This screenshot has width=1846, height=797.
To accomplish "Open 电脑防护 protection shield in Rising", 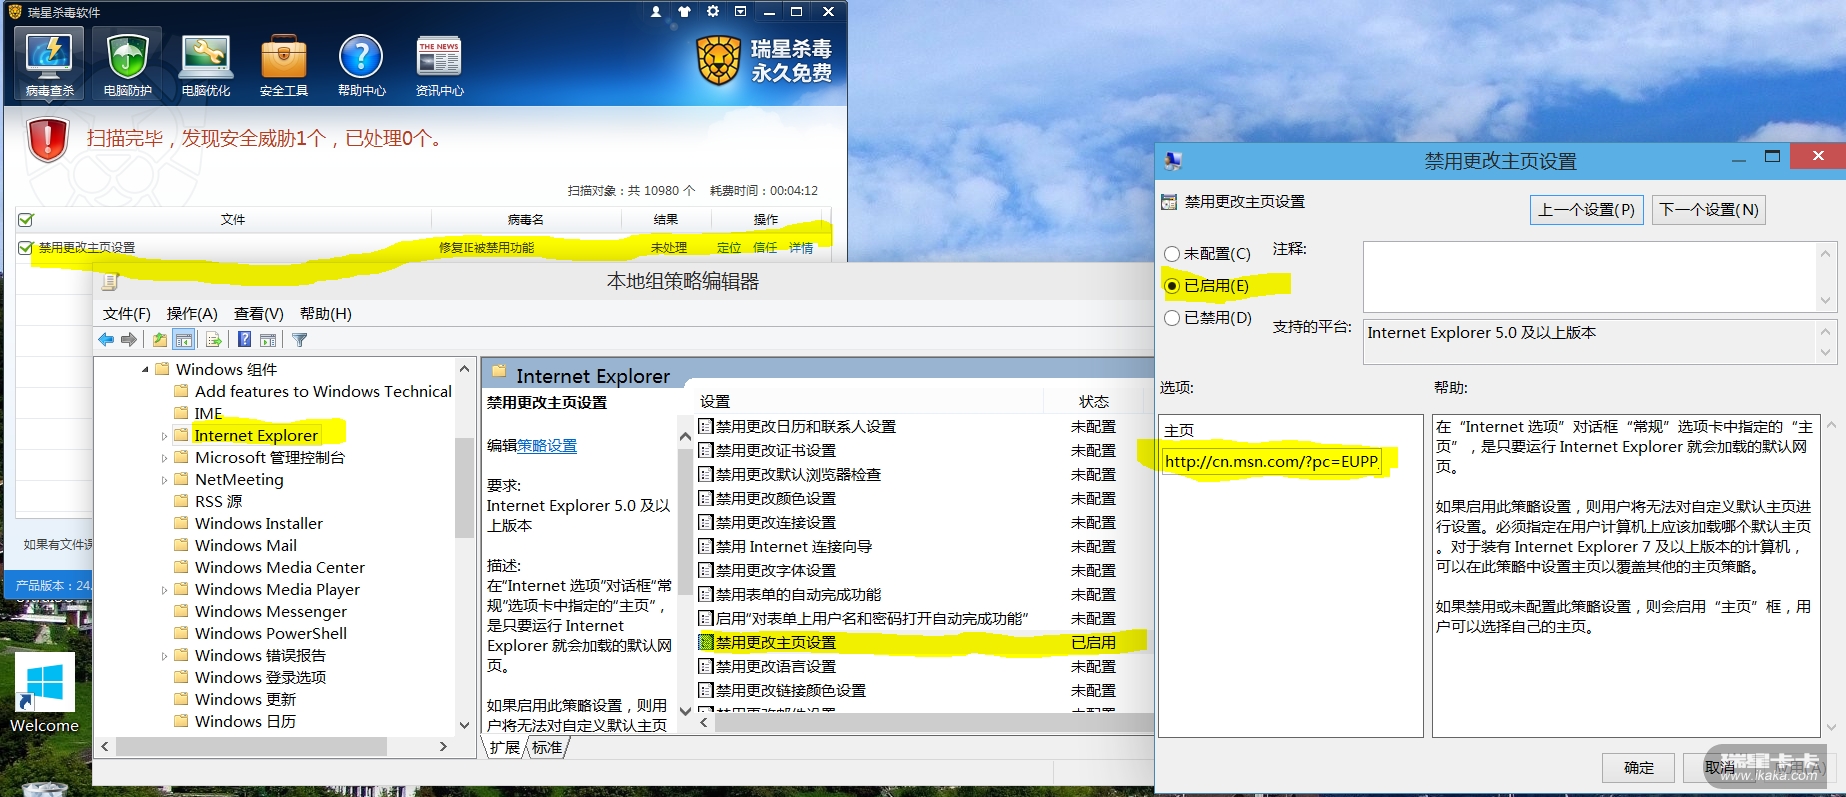I will coord(127,64).
